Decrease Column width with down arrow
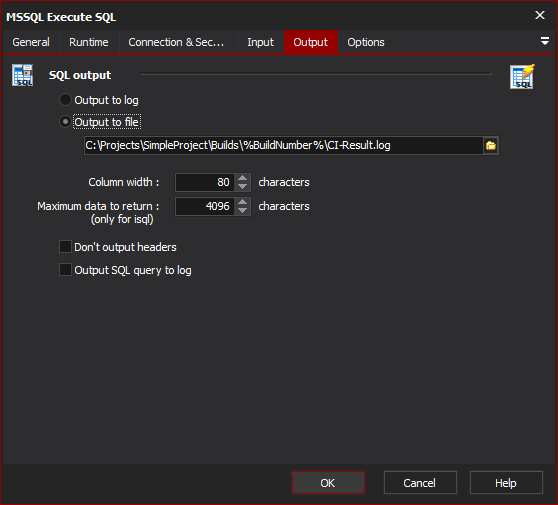Image resolution: width=558 pixels, height=505 pixels. [x=243, y=187]
